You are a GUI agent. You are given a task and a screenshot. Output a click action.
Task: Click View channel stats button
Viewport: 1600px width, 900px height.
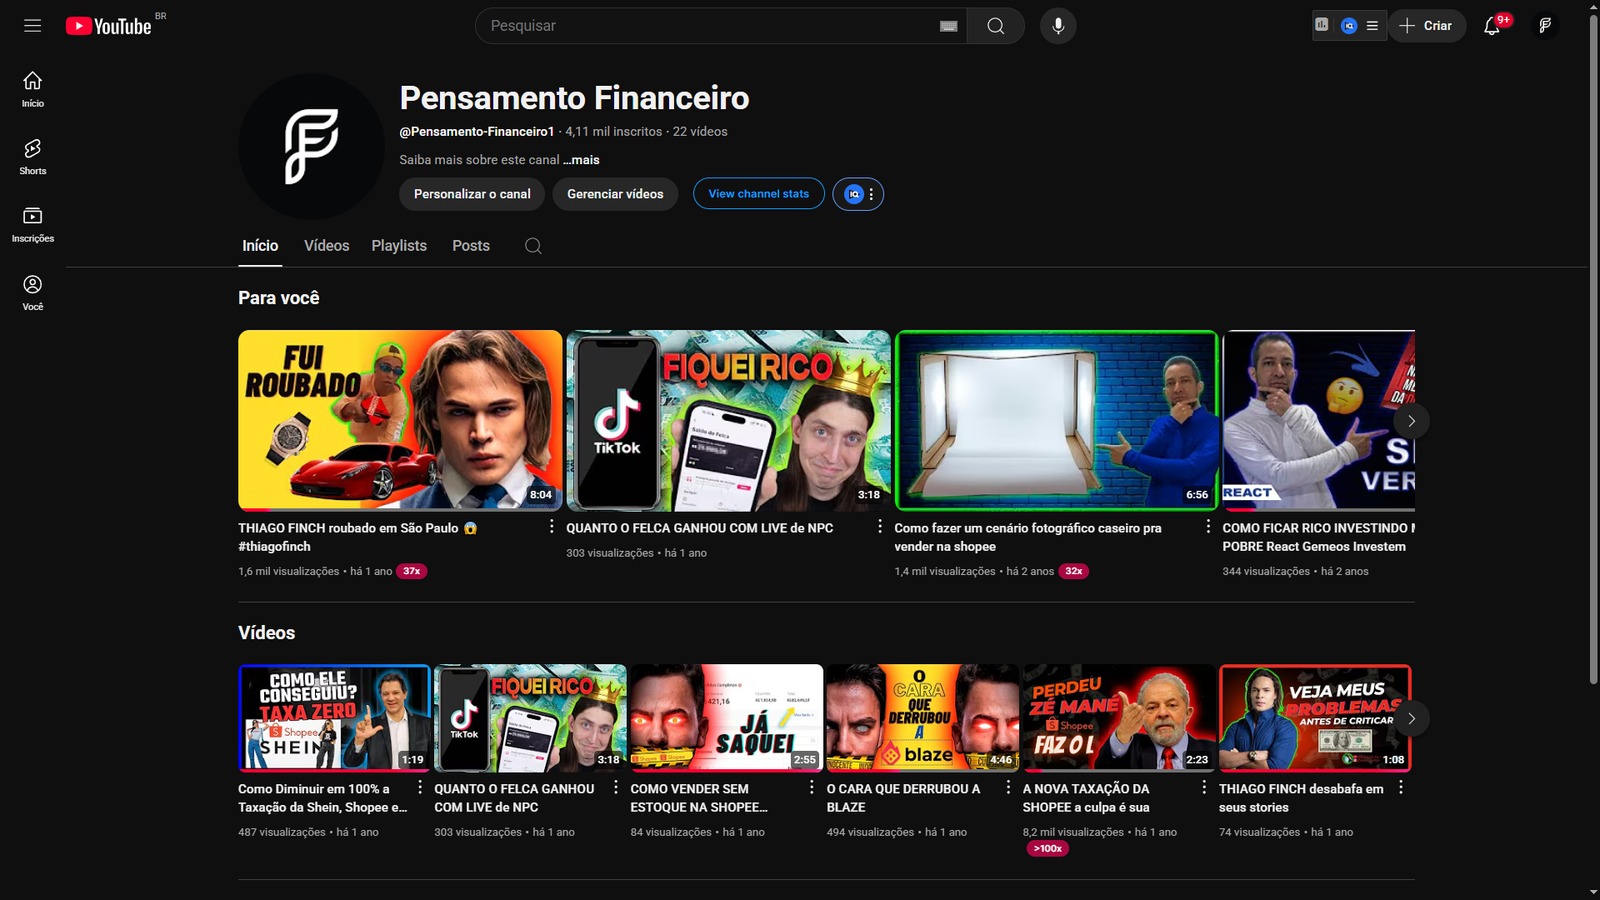759,194
